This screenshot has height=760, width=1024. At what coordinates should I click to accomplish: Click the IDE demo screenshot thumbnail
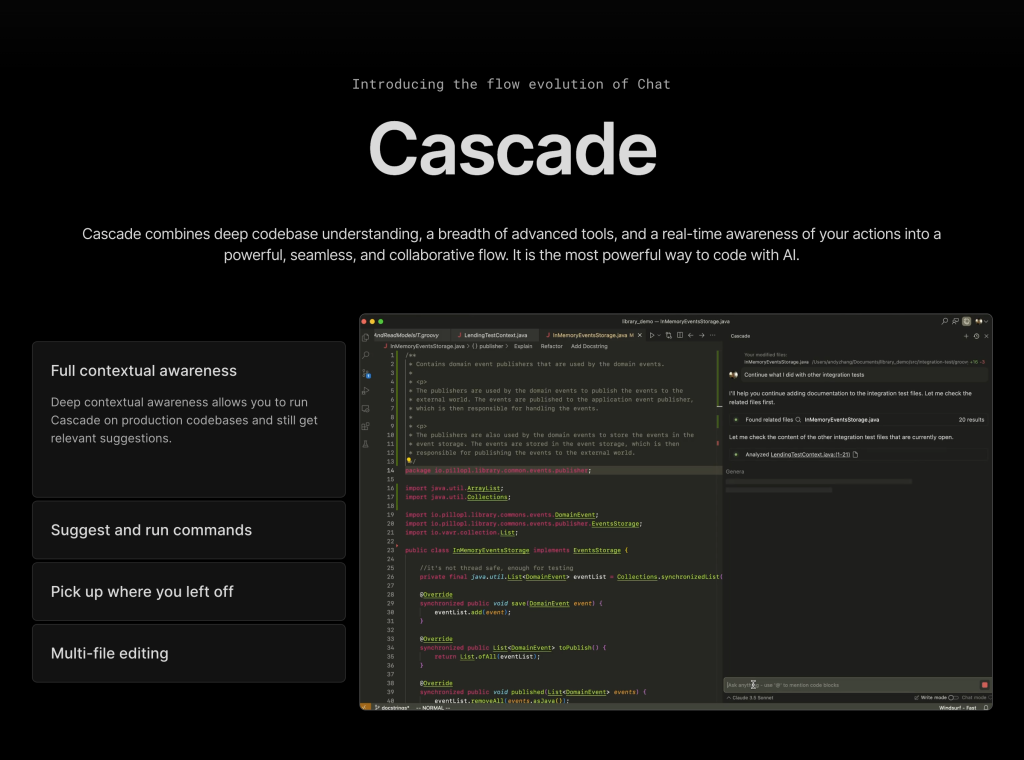click(x=676, y=512)
